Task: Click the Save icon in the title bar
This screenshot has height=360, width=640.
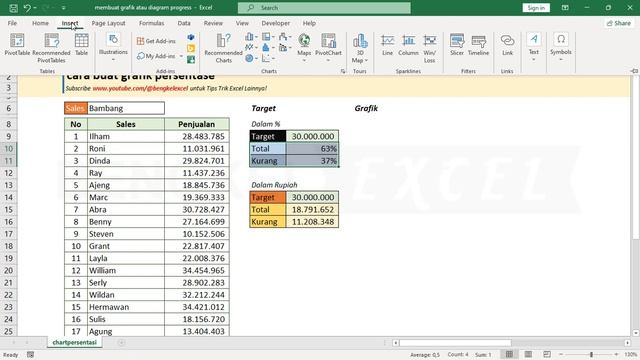Action: tap(13, 8)
